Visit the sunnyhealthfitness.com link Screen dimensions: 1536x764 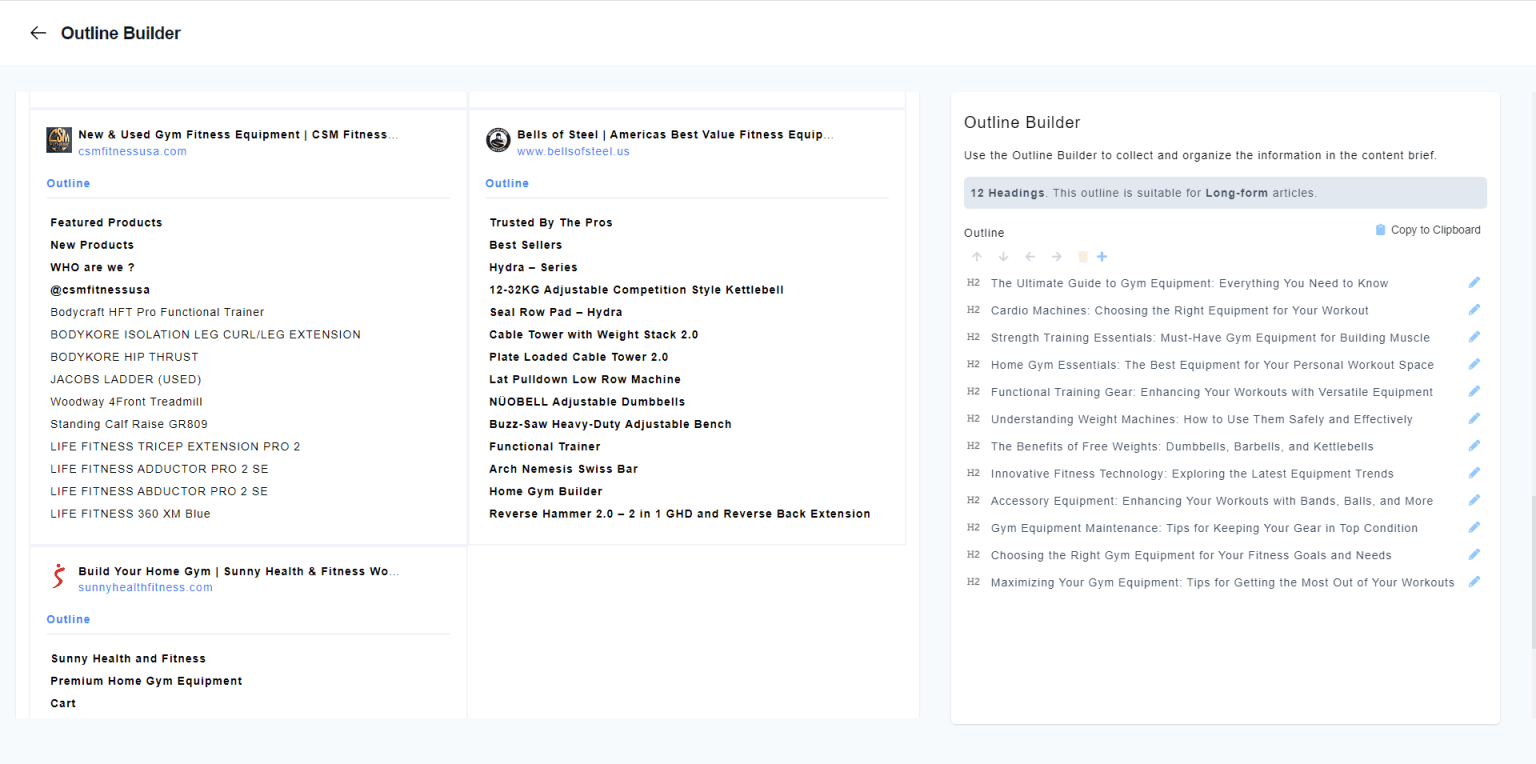point(145,588)
